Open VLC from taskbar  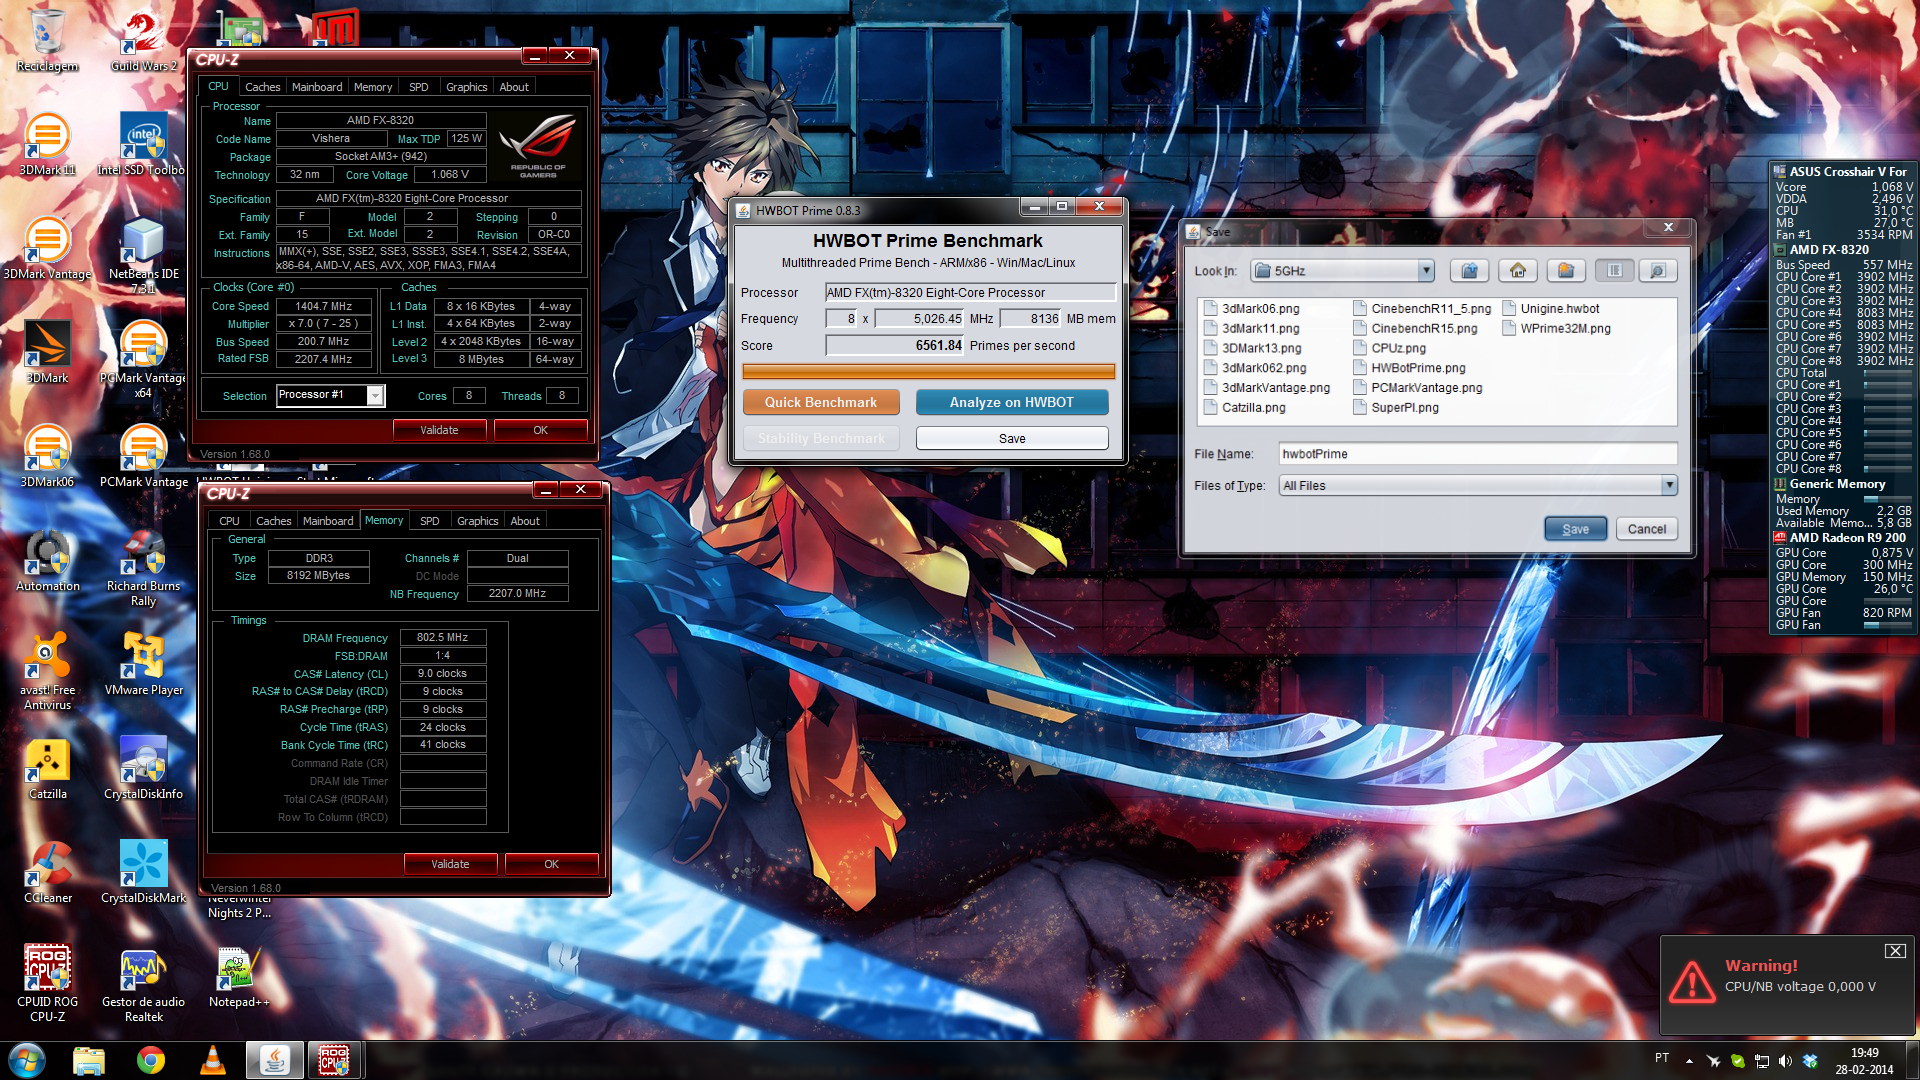pyautogui.click(x=213, y=1060)
